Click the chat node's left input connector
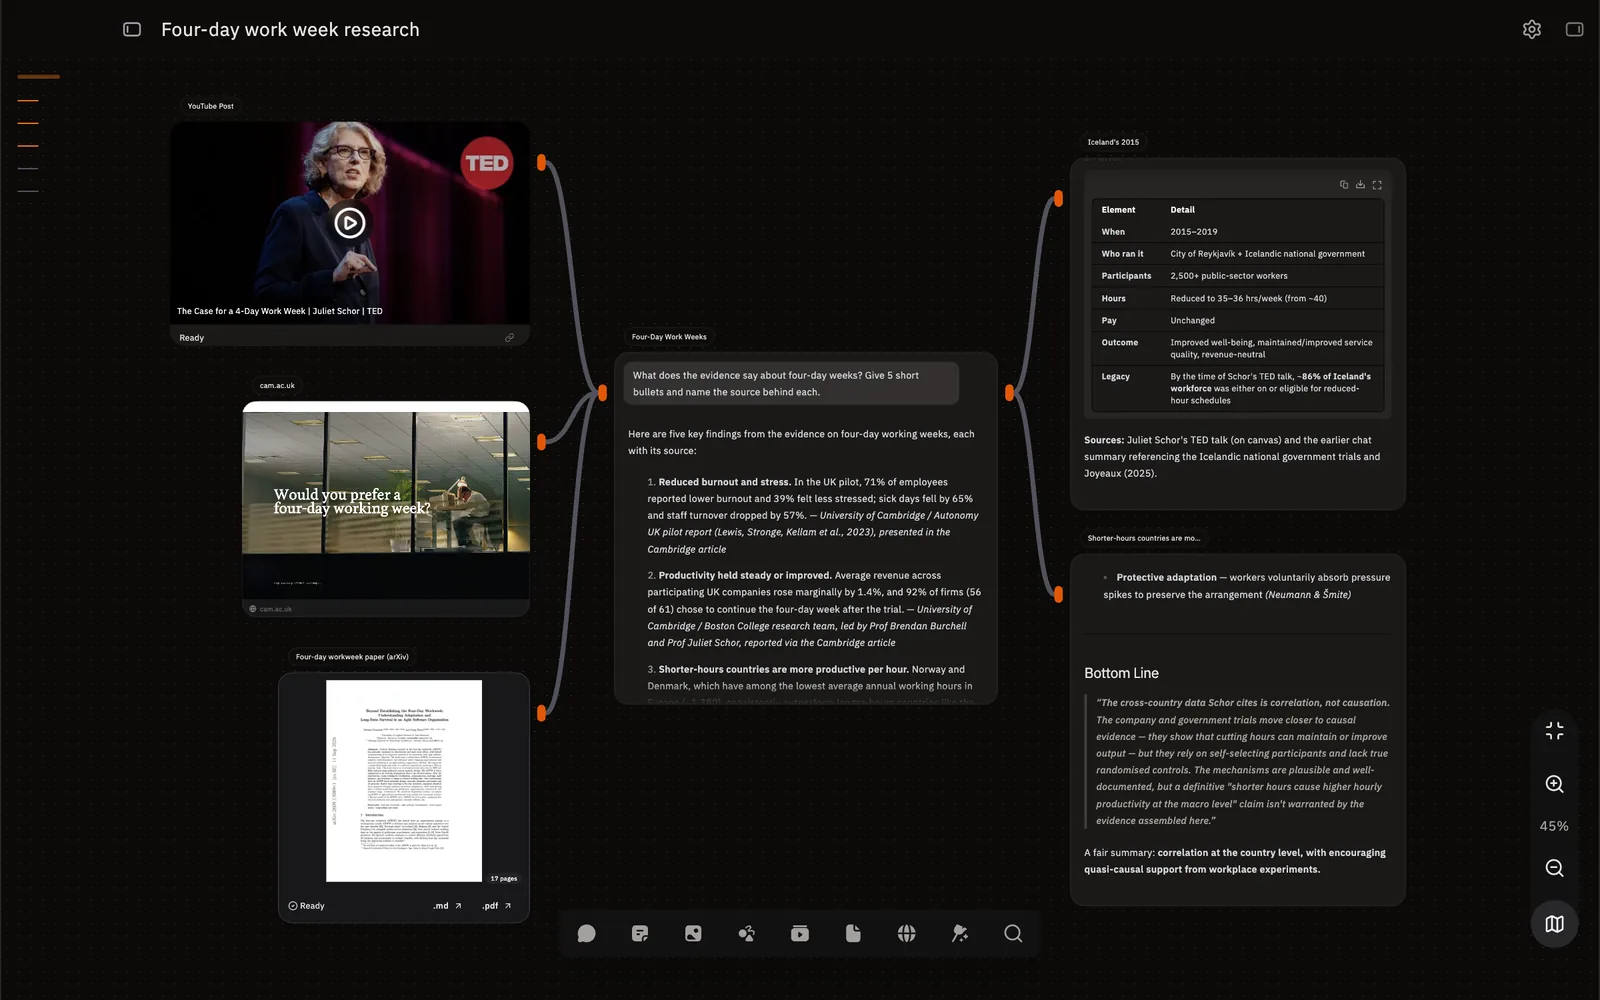This screenshot has height=1000, width=1600. [x=602, y=393]
